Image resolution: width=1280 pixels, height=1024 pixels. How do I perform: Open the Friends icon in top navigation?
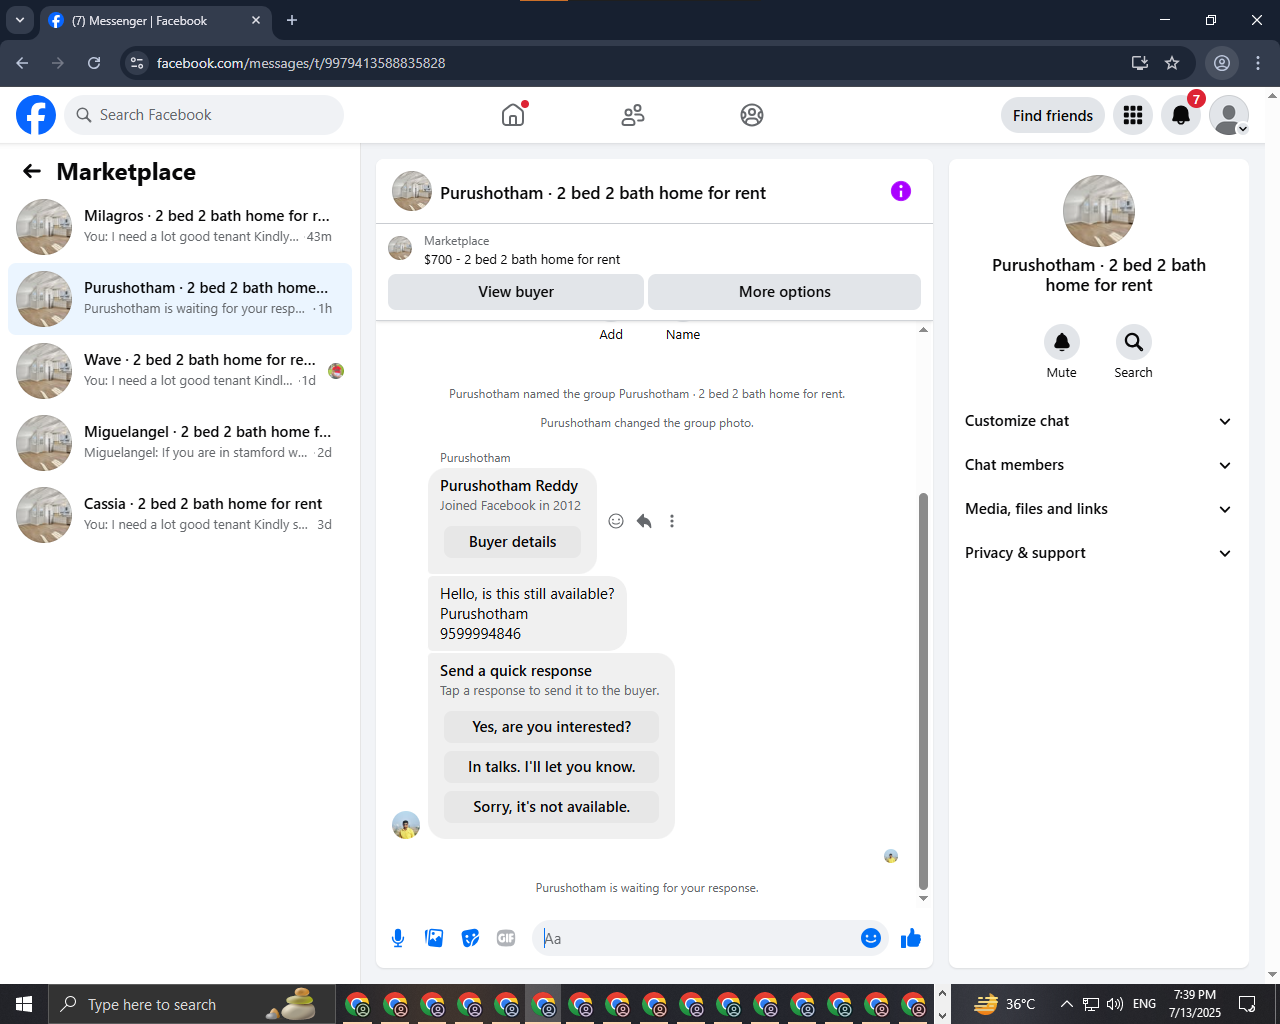[x=633, y=115]
